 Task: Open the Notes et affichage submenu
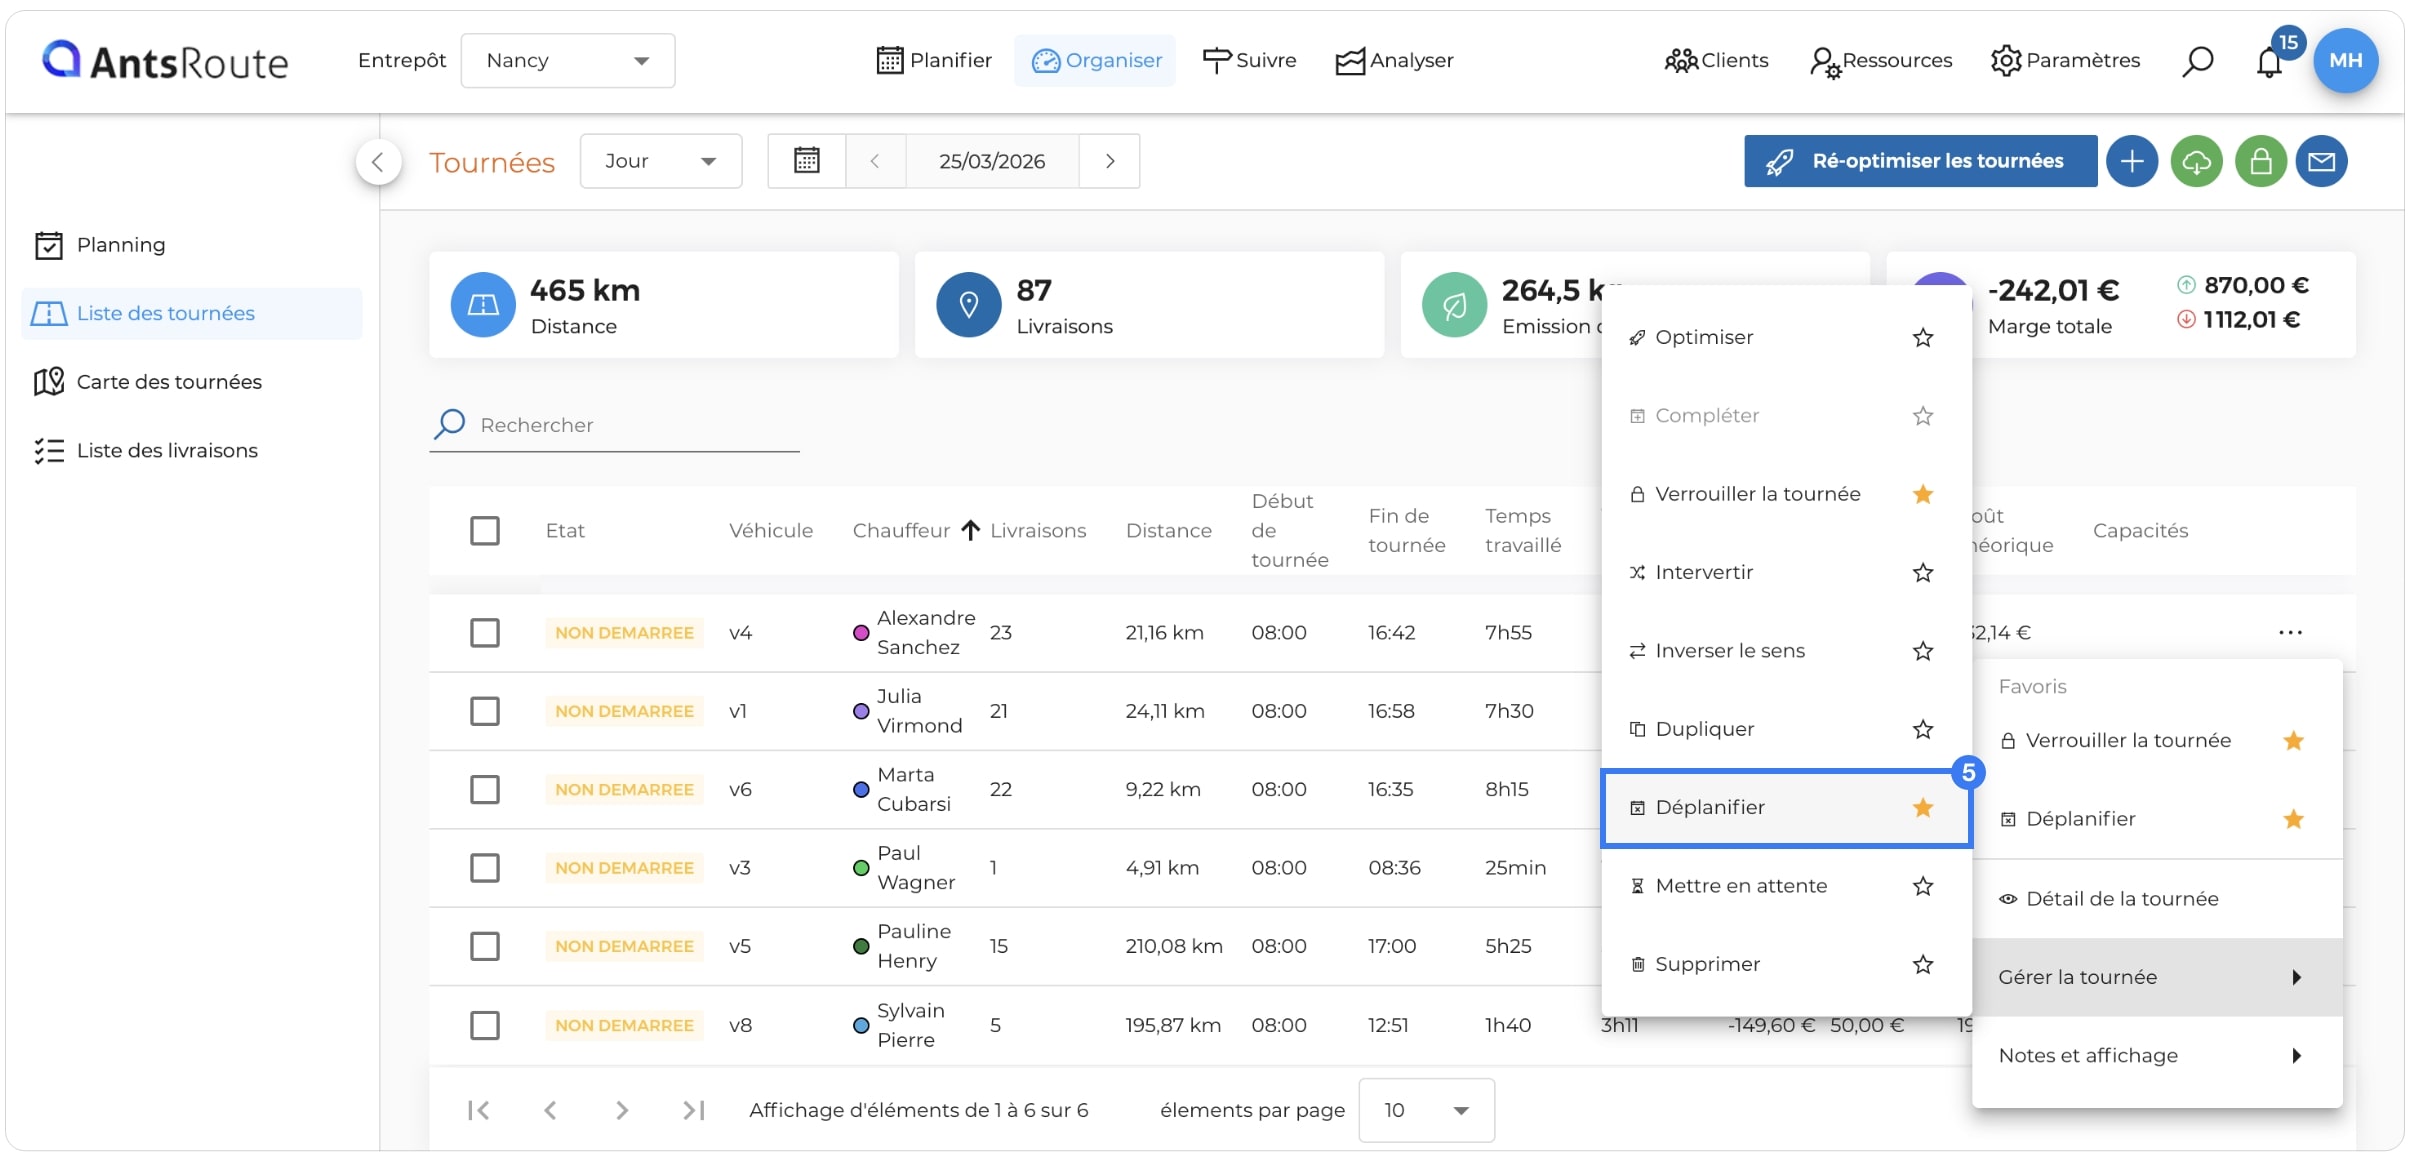(x=2157, y=1056)
